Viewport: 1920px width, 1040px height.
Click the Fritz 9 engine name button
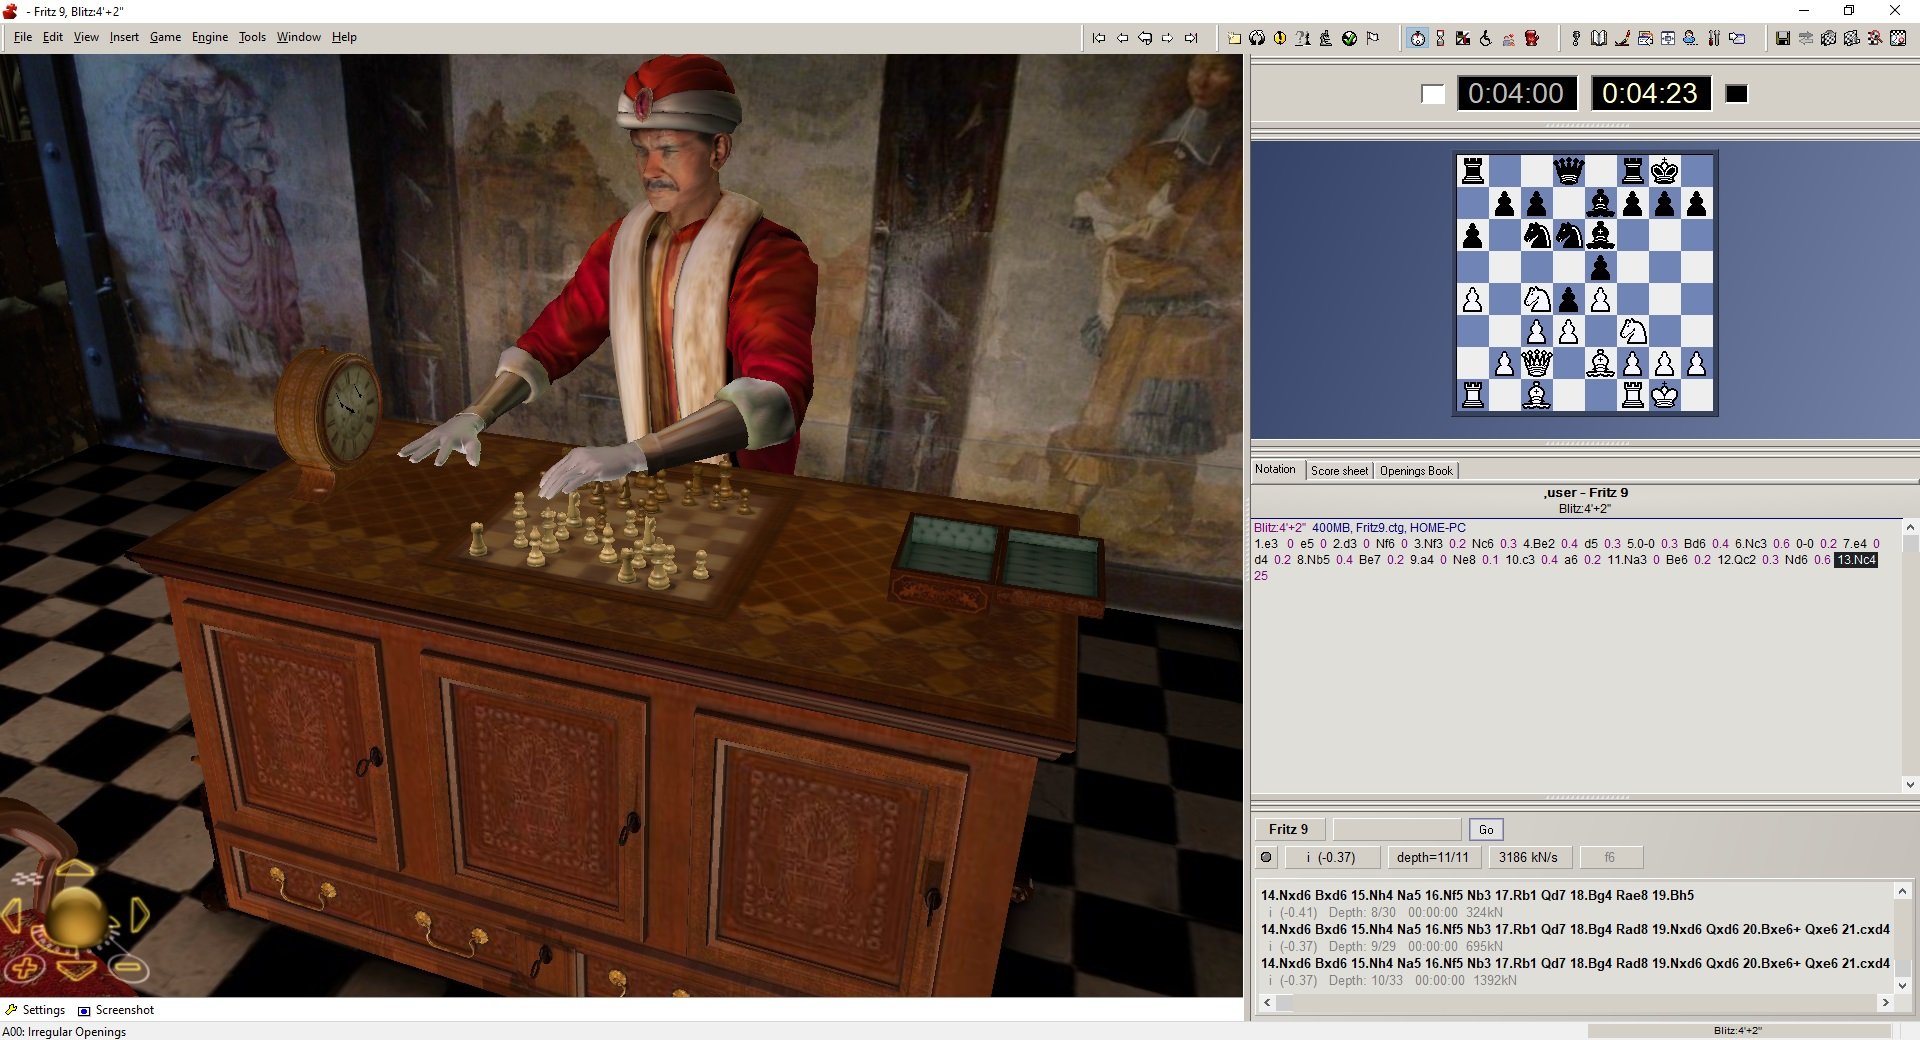tap(1289, 829)
